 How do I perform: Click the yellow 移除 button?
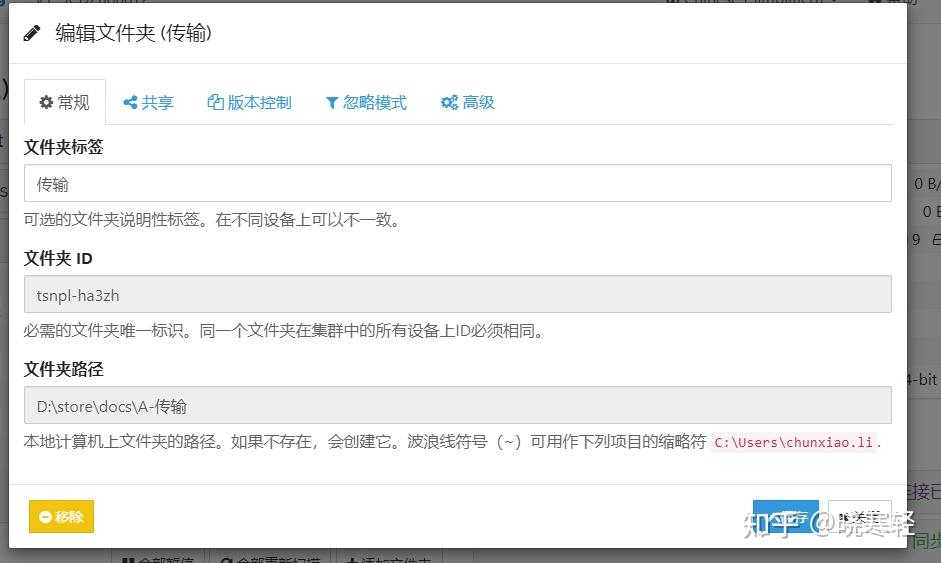click(61, 516)
